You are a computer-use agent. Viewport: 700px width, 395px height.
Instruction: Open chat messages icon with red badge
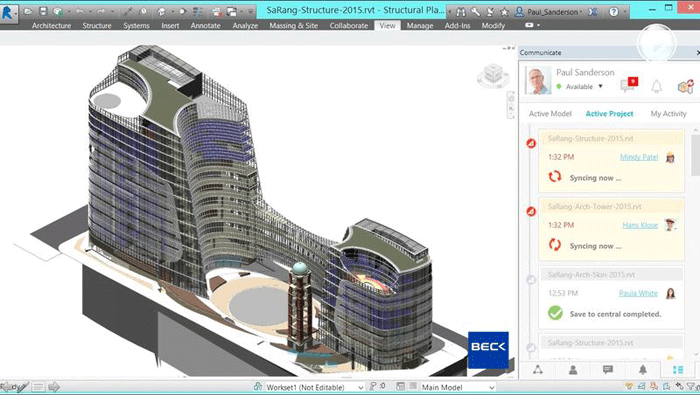629,84
